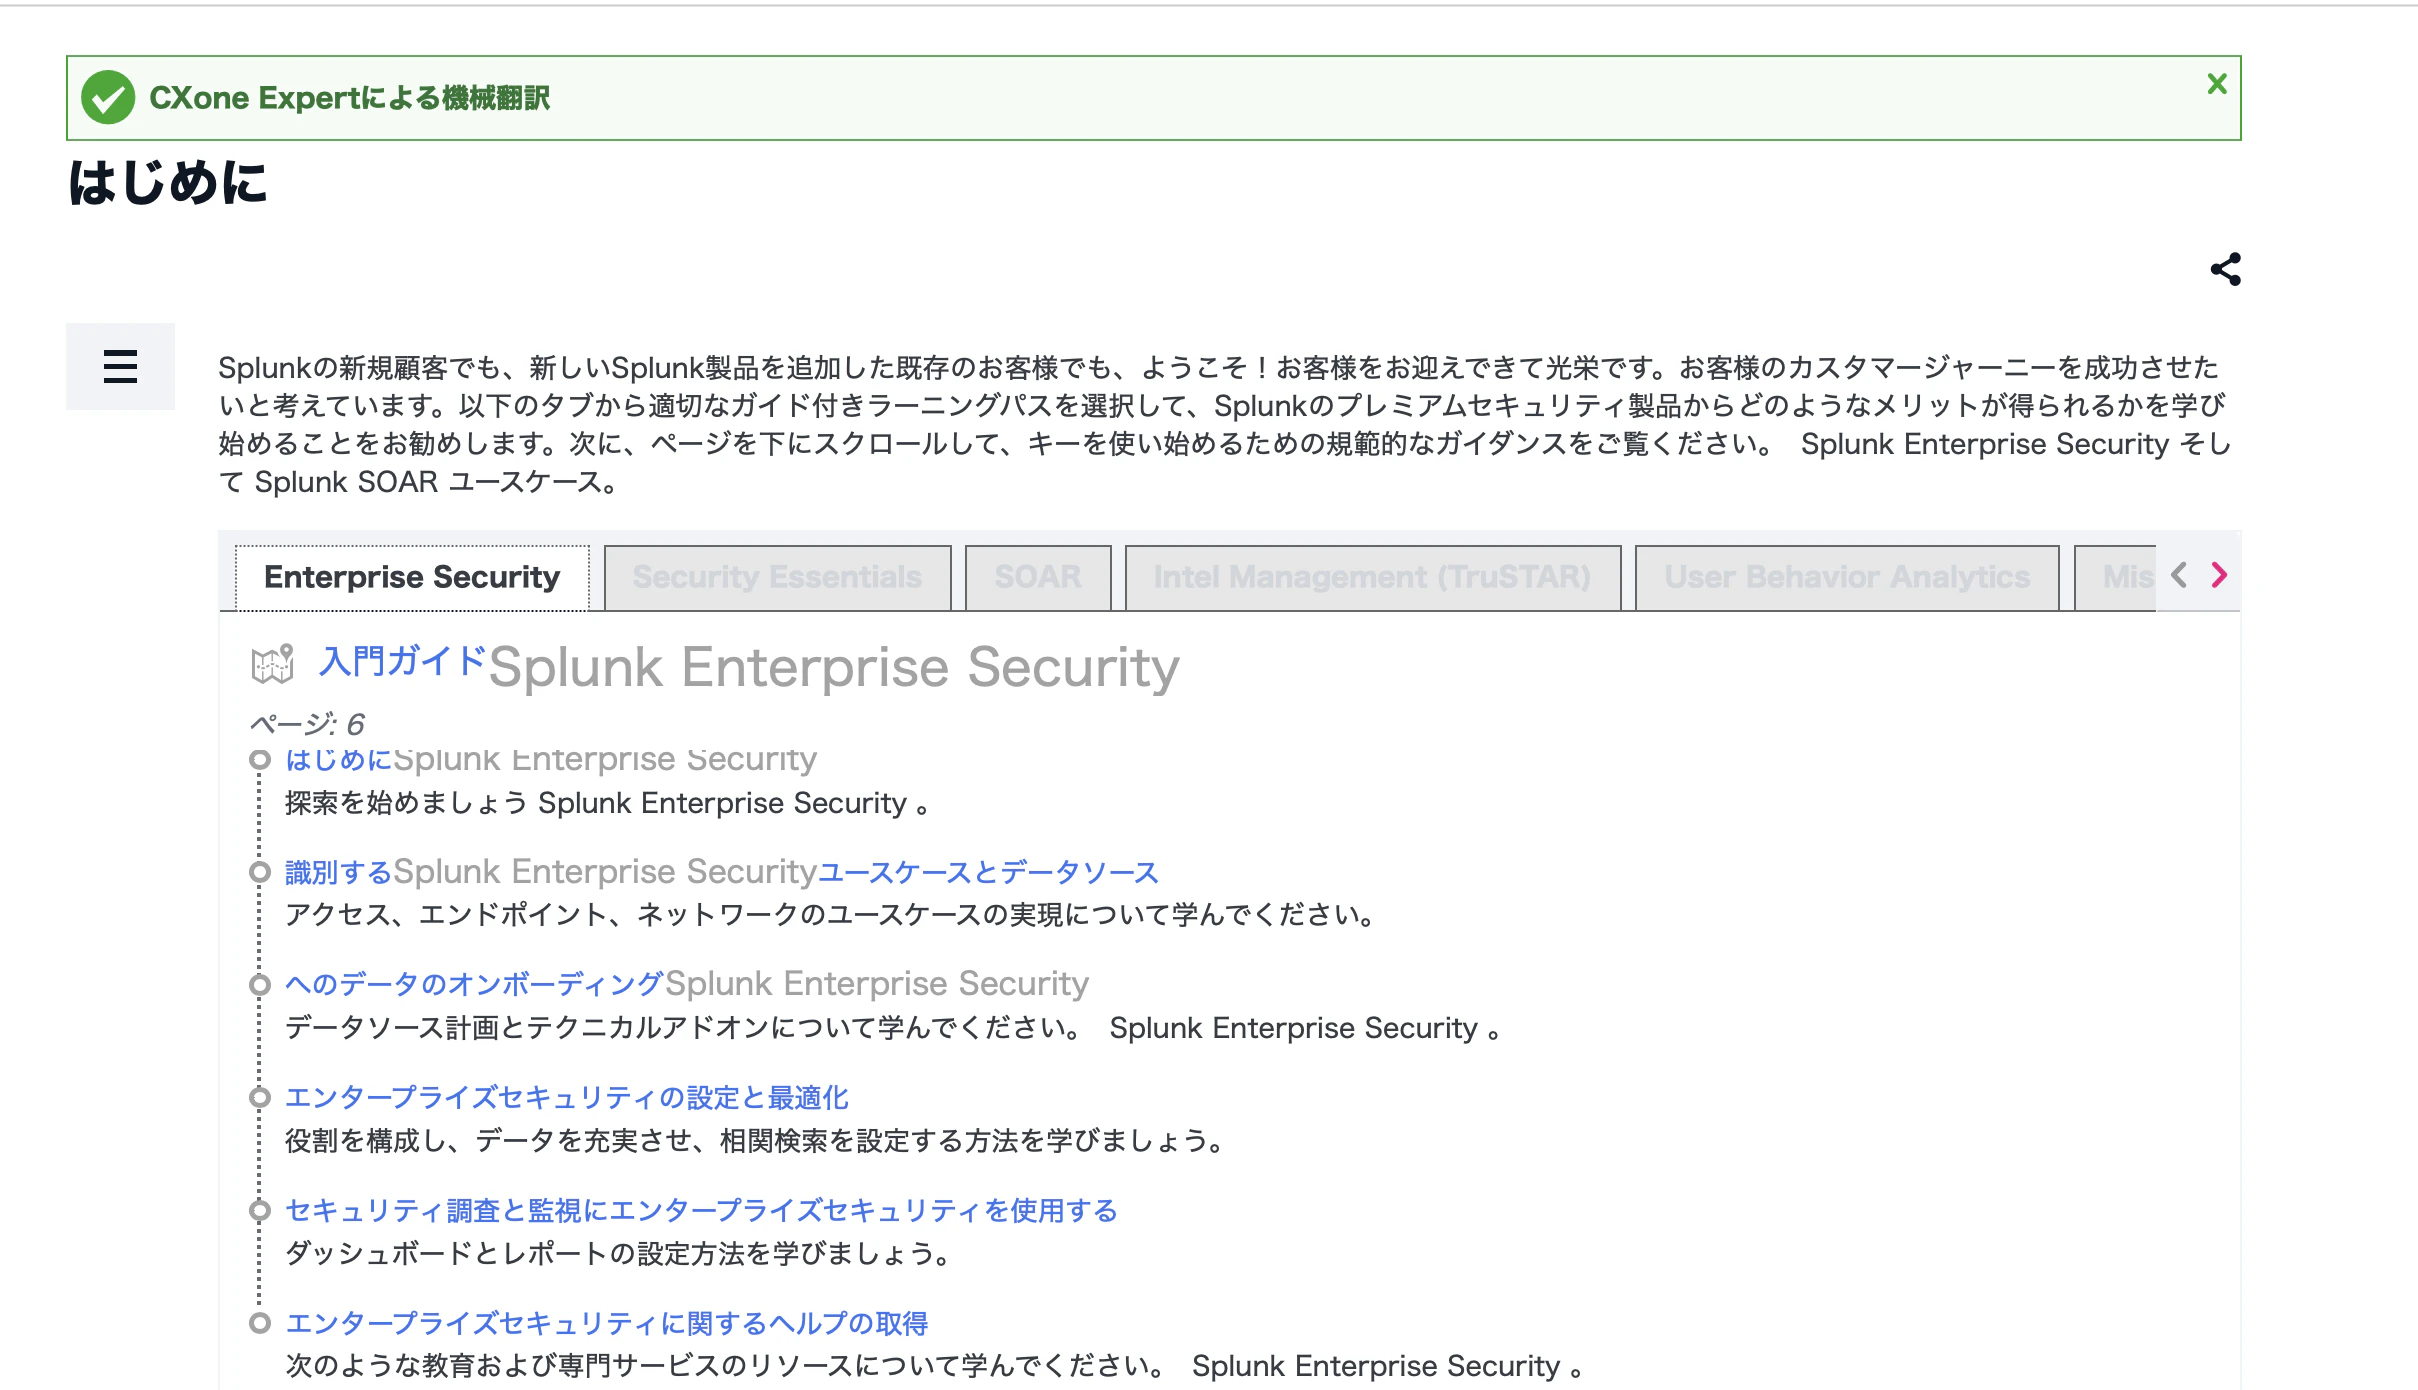Switch to Intel Management (TruSTAR) tab

[x=1372, y=577]
